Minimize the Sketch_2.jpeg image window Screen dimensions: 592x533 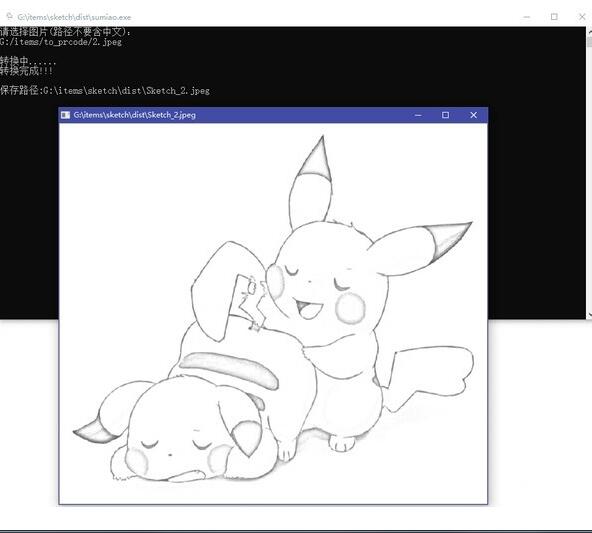click(x=418, y=115)
